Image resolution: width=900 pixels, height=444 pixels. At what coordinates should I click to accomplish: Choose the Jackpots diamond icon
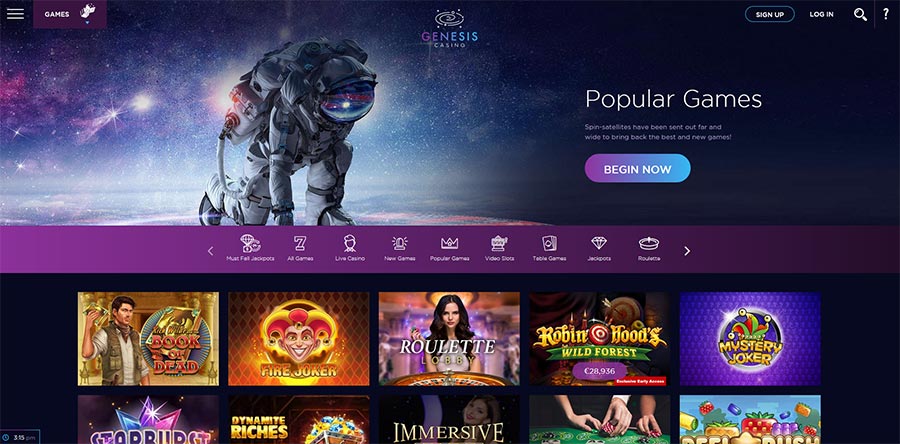599,243
